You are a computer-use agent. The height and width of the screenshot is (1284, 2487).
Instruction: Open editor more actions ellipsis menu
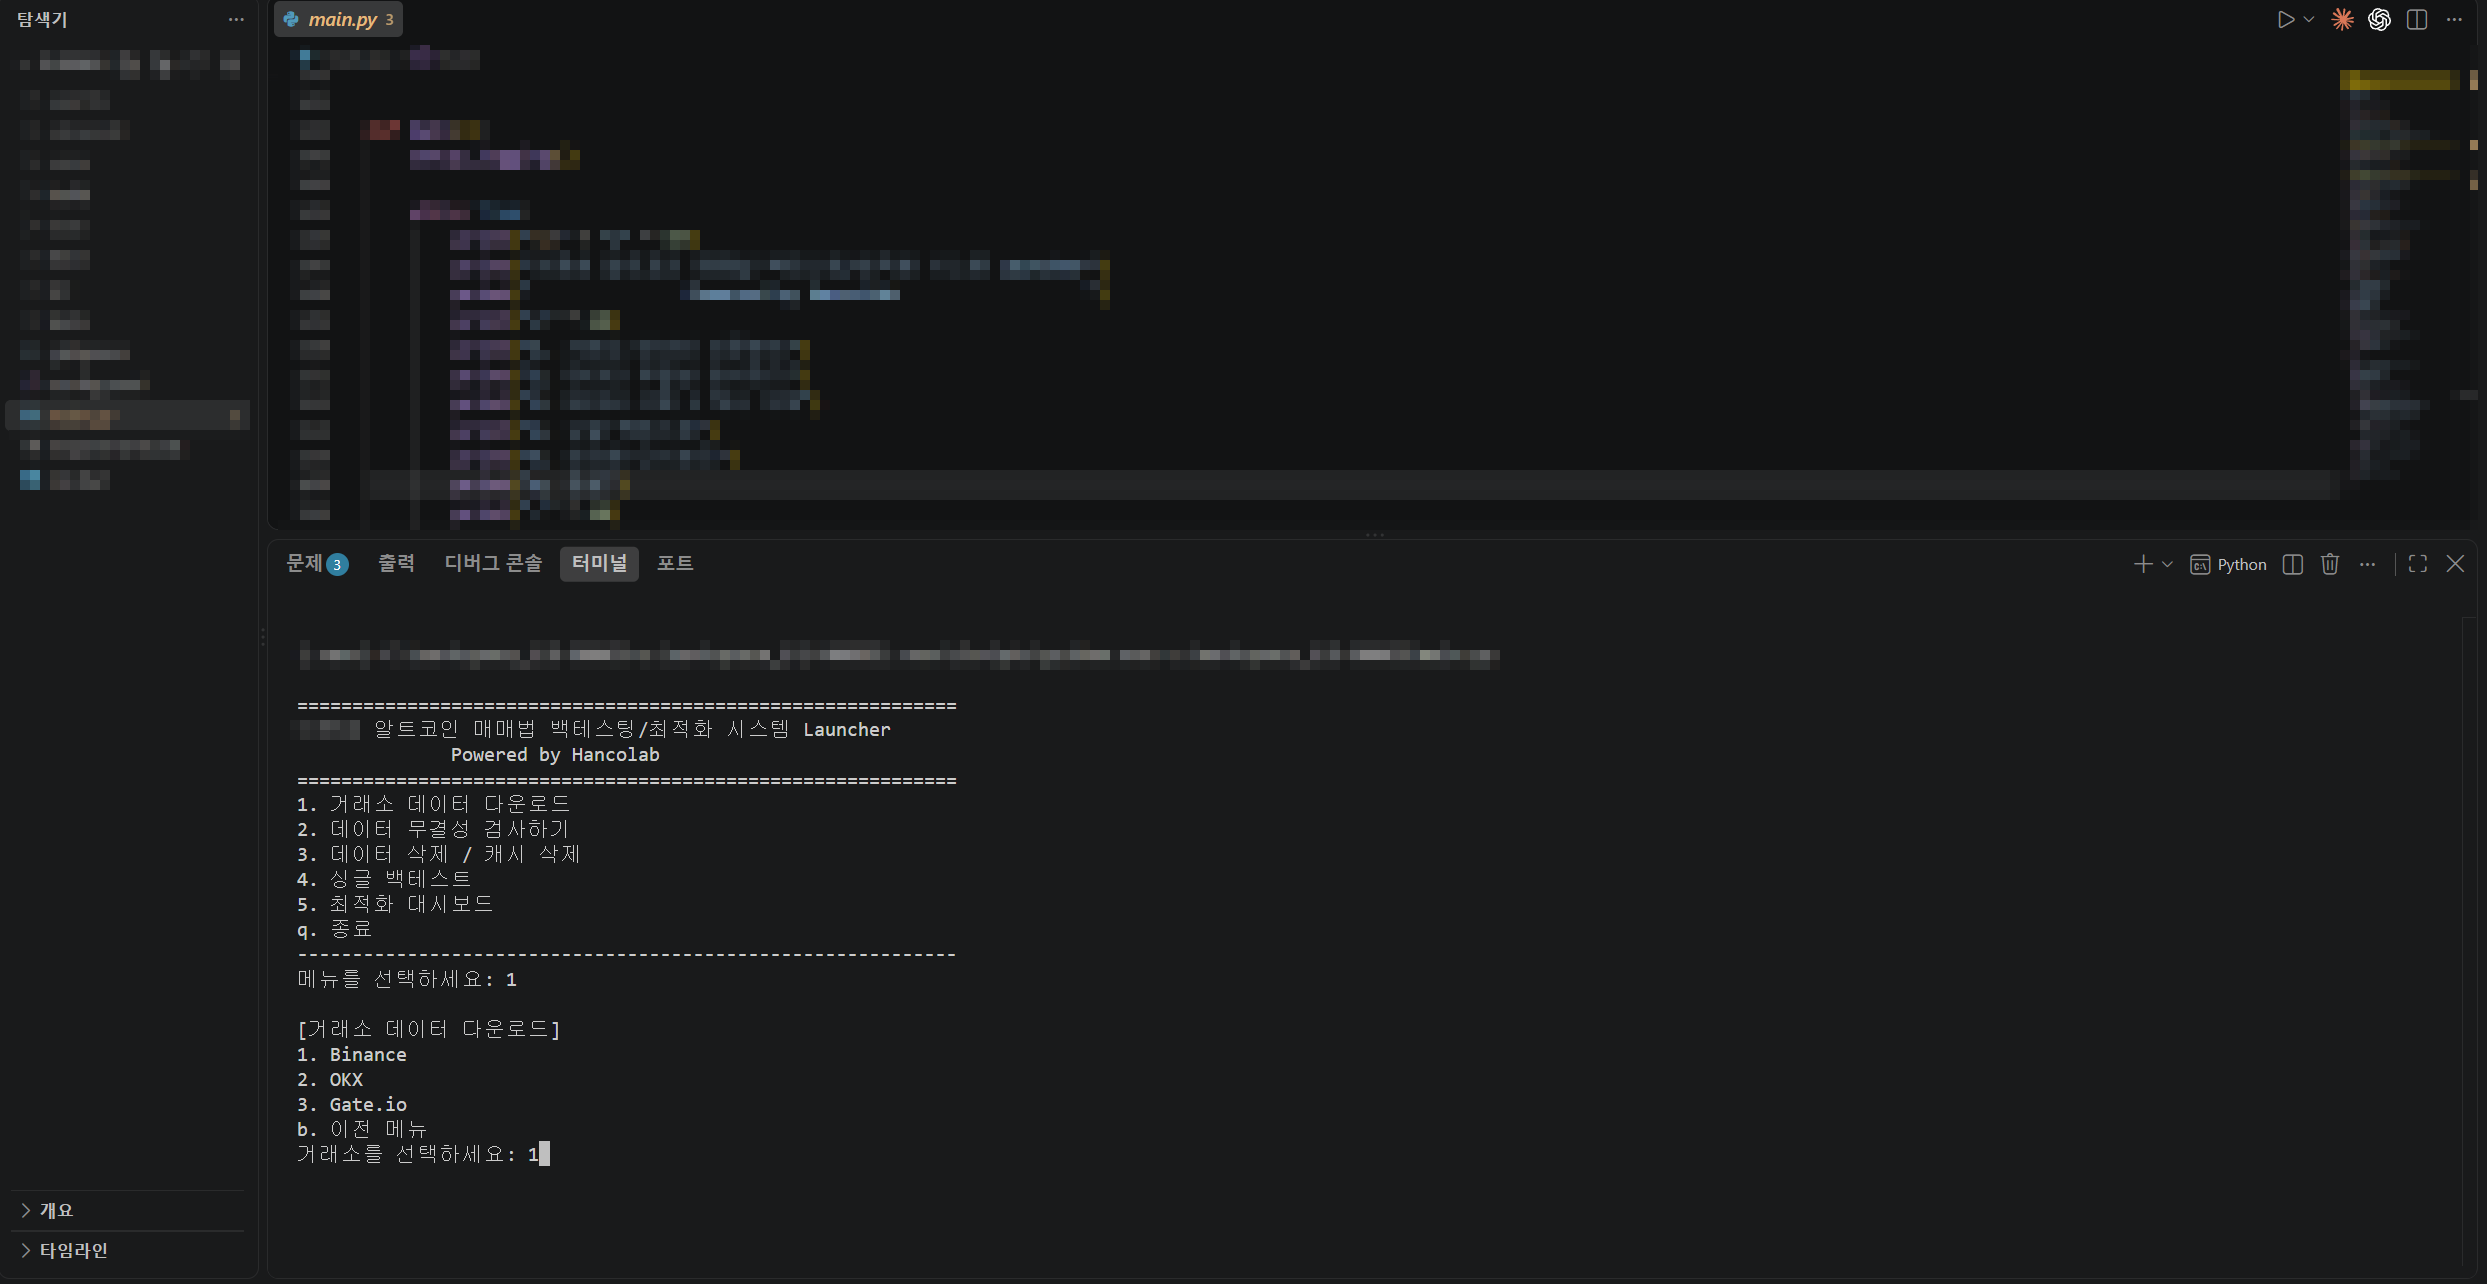(2454, 19)
